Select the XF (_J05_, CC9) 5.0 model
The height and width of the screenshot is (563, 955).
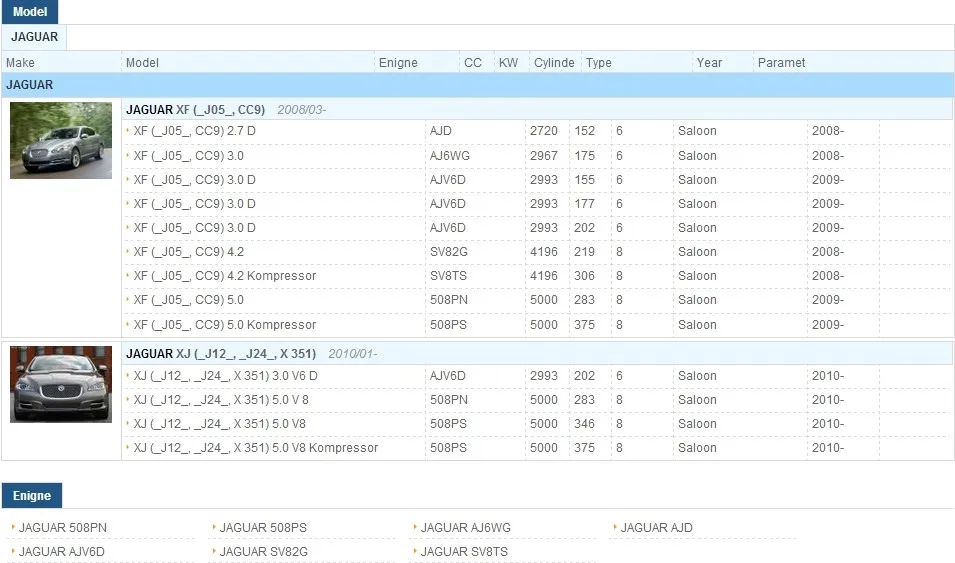pos(188,300)
